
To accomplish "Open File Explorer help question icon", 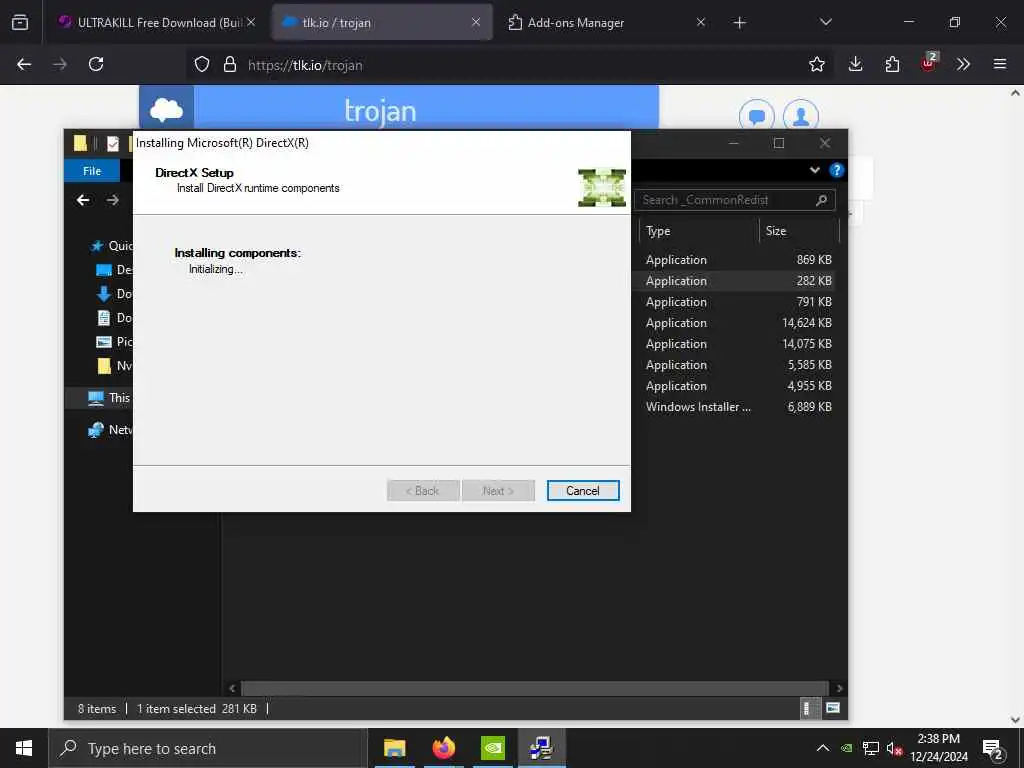I will 836,170.
